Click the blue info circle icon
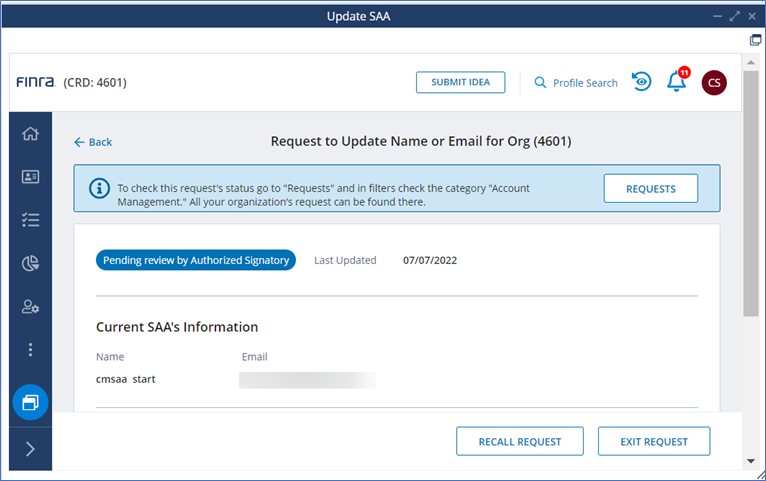766x481 pixels. 99,188
